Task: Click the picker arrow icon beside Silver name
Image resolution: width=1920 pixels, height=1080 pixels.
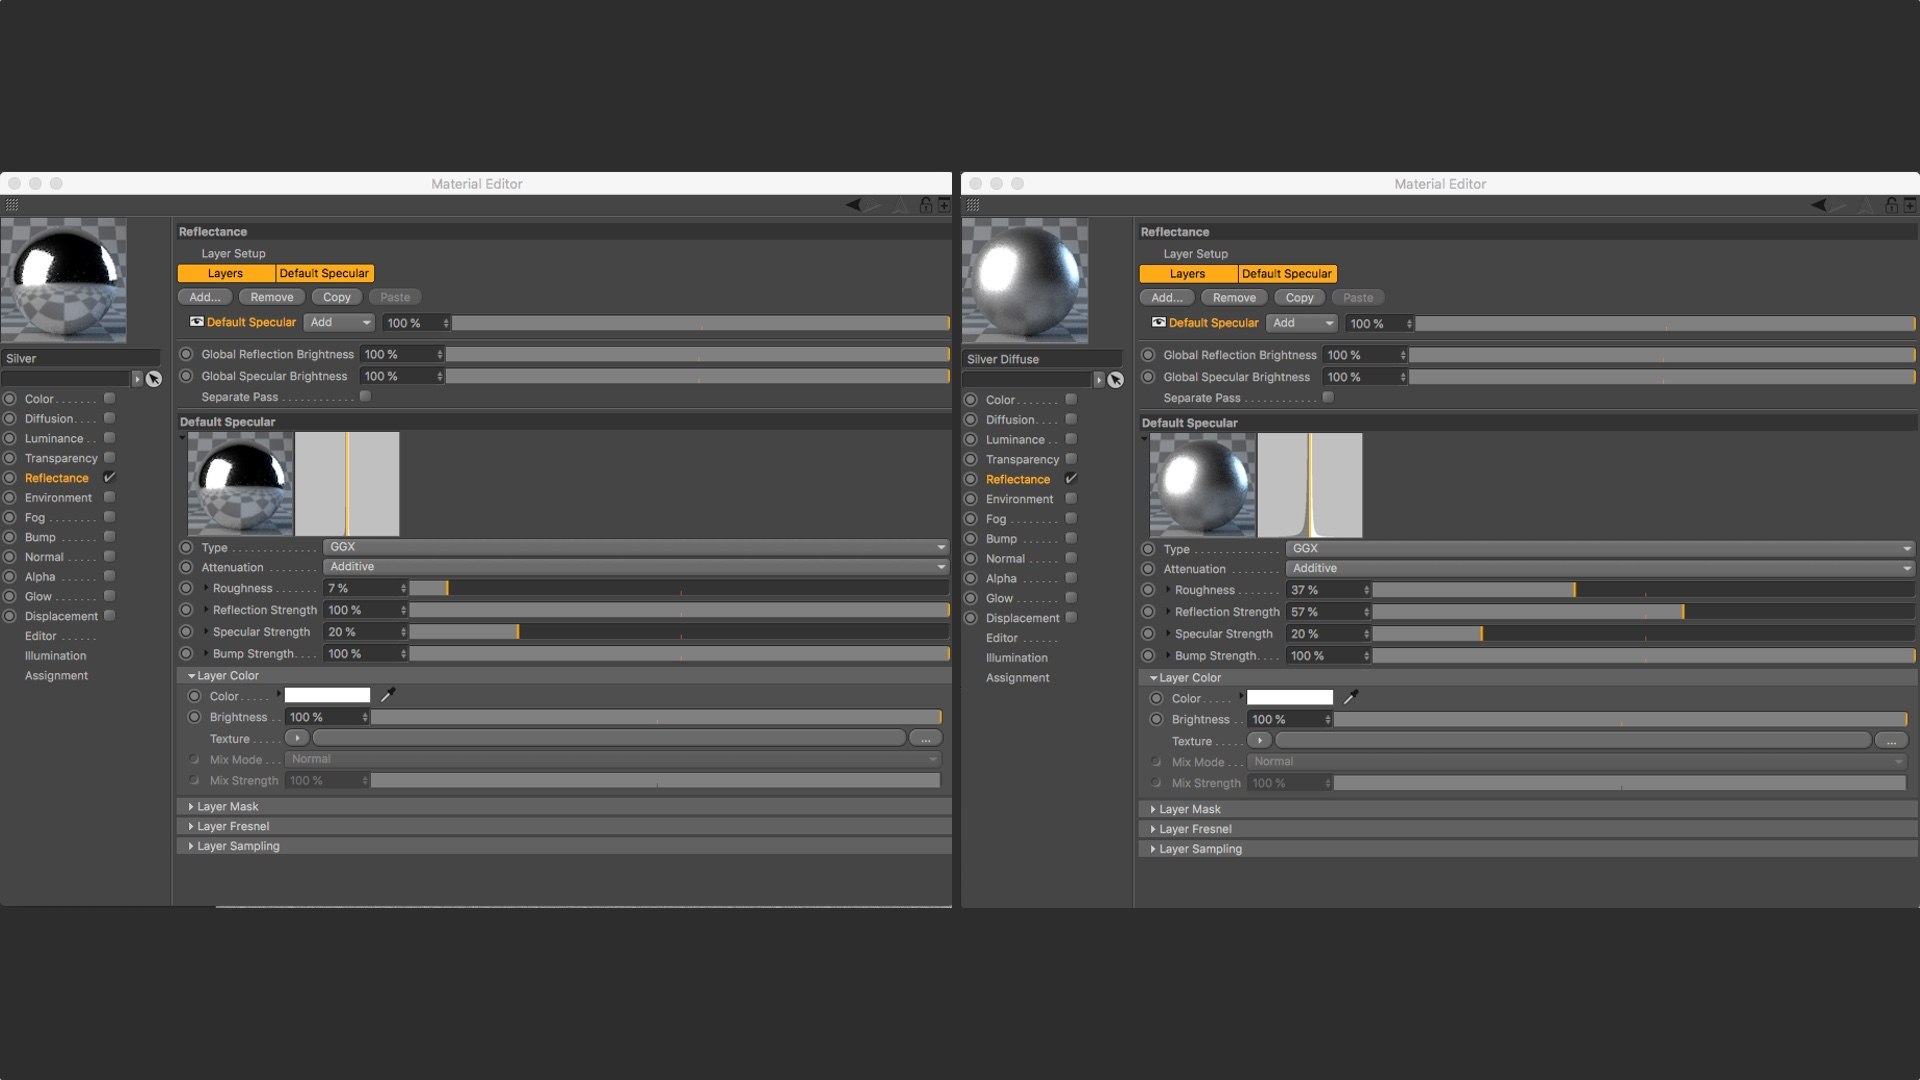Action: [153, 379]
